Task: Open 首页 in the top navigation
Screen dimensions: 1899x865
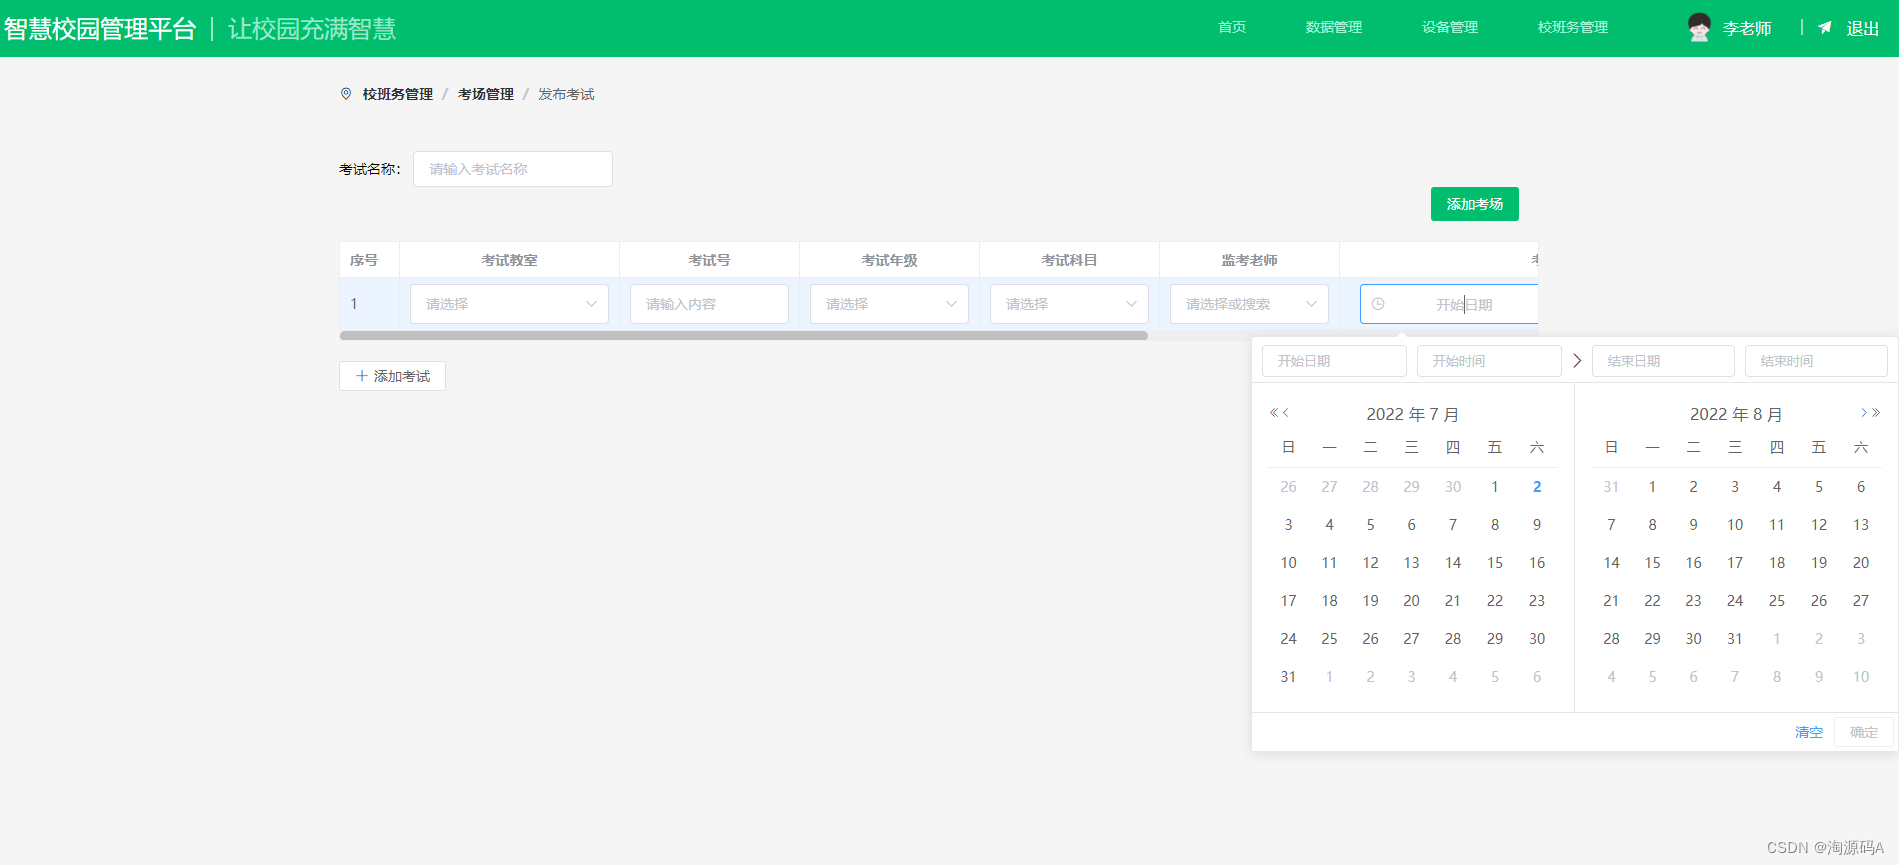Action: [1232, 28]
